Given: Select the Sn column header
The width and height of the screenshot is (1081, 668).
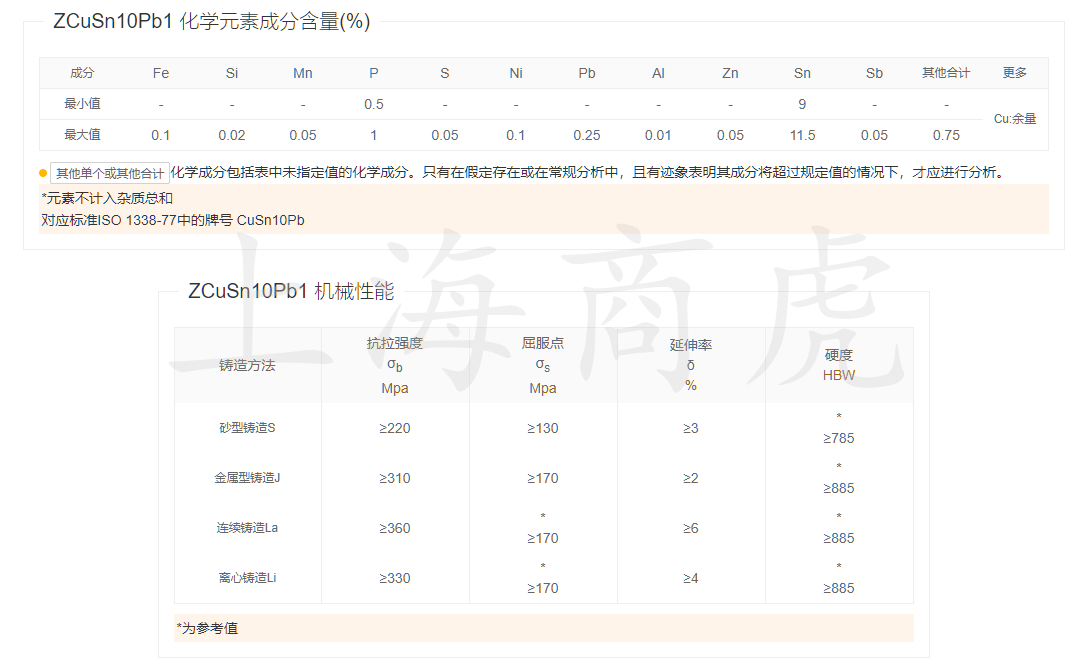Looking at the screenshot, I should click(x=802, y=72).
